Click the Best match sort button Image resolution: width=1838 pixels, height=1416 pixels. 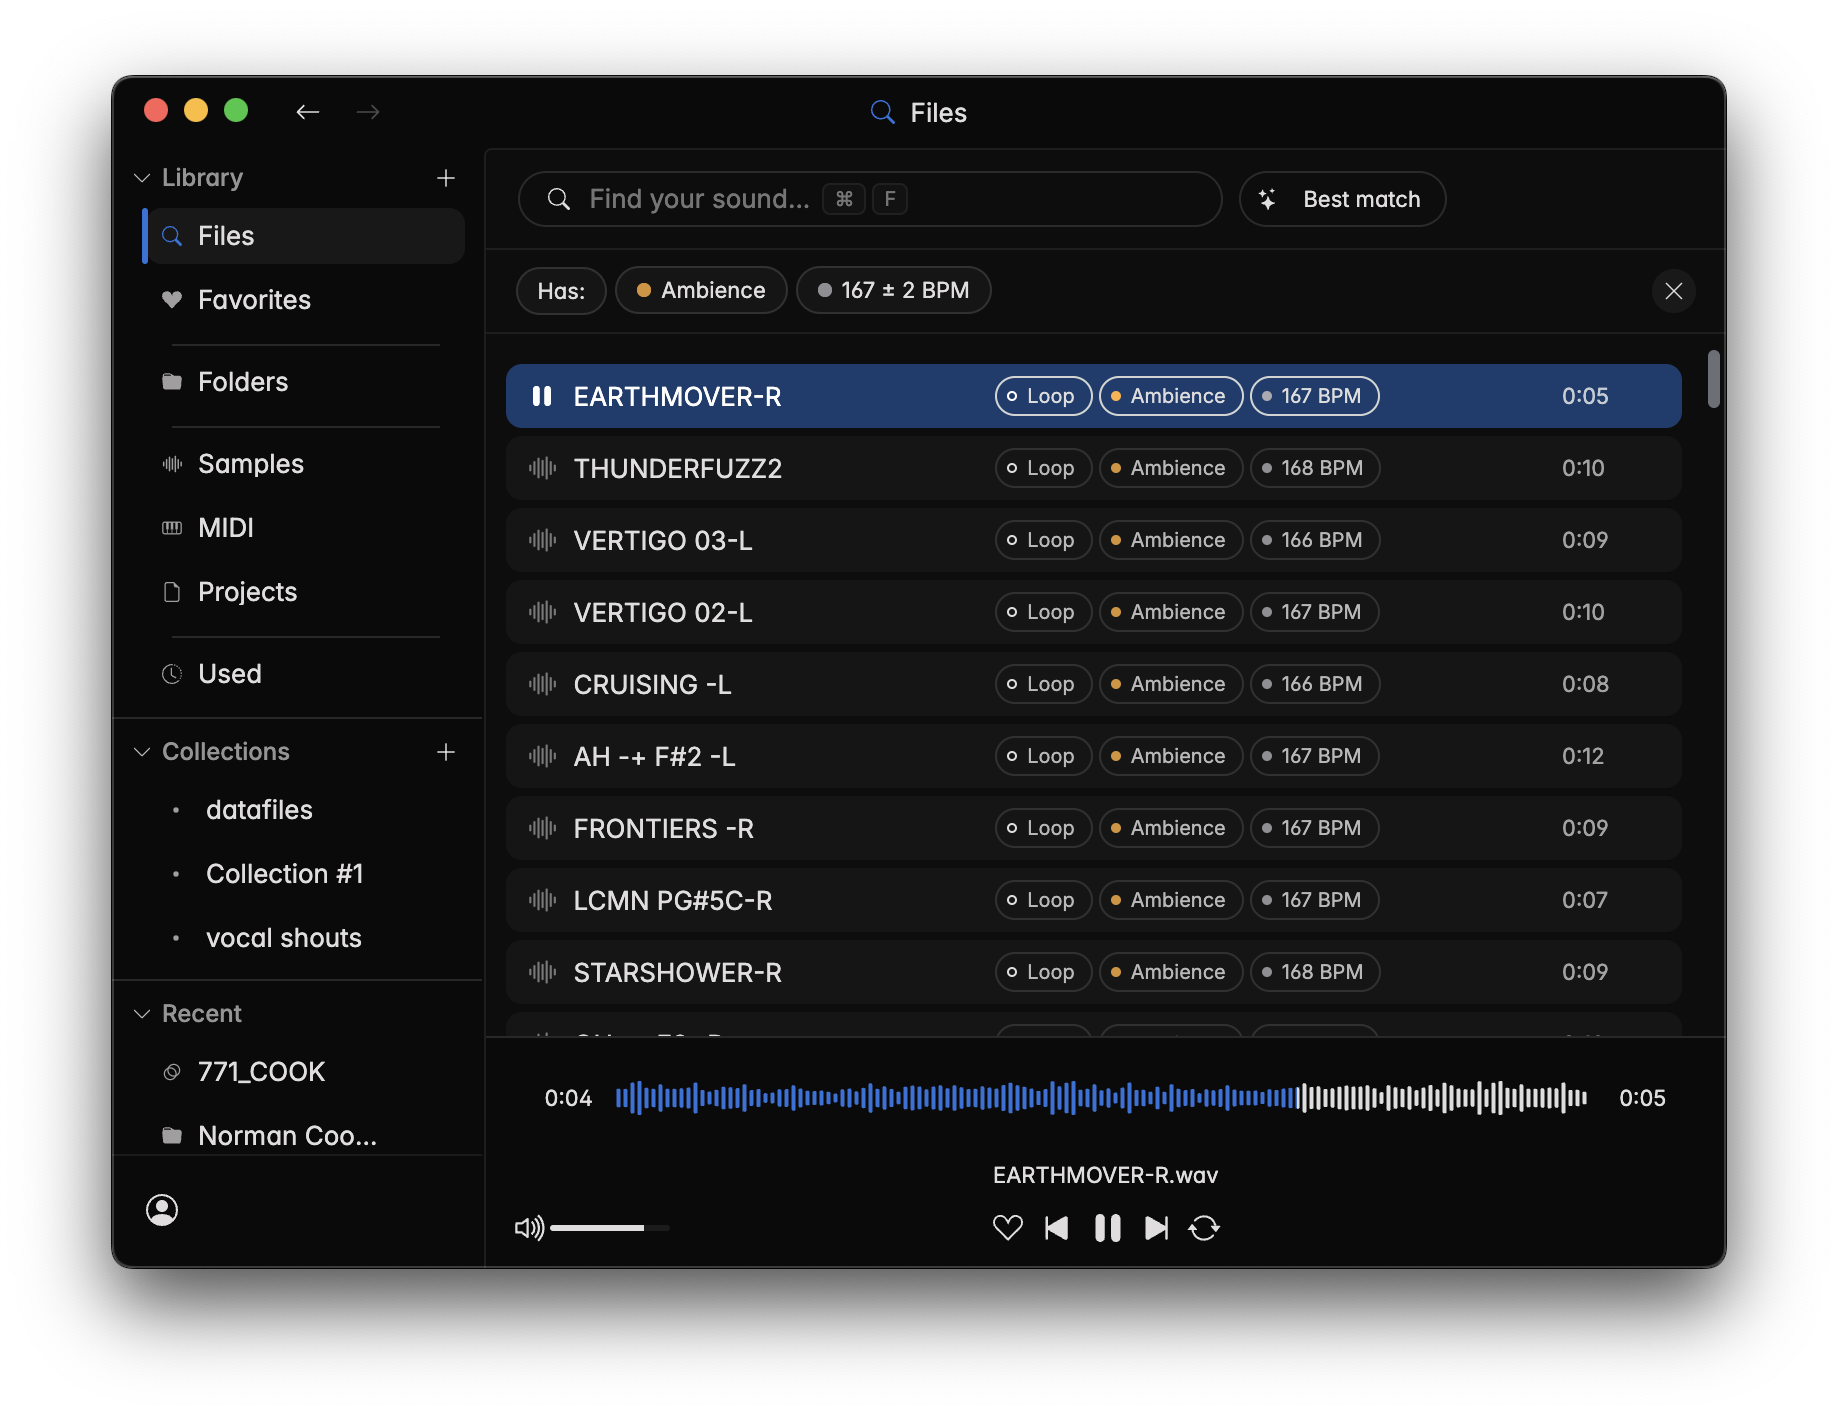click(1342, 199)
